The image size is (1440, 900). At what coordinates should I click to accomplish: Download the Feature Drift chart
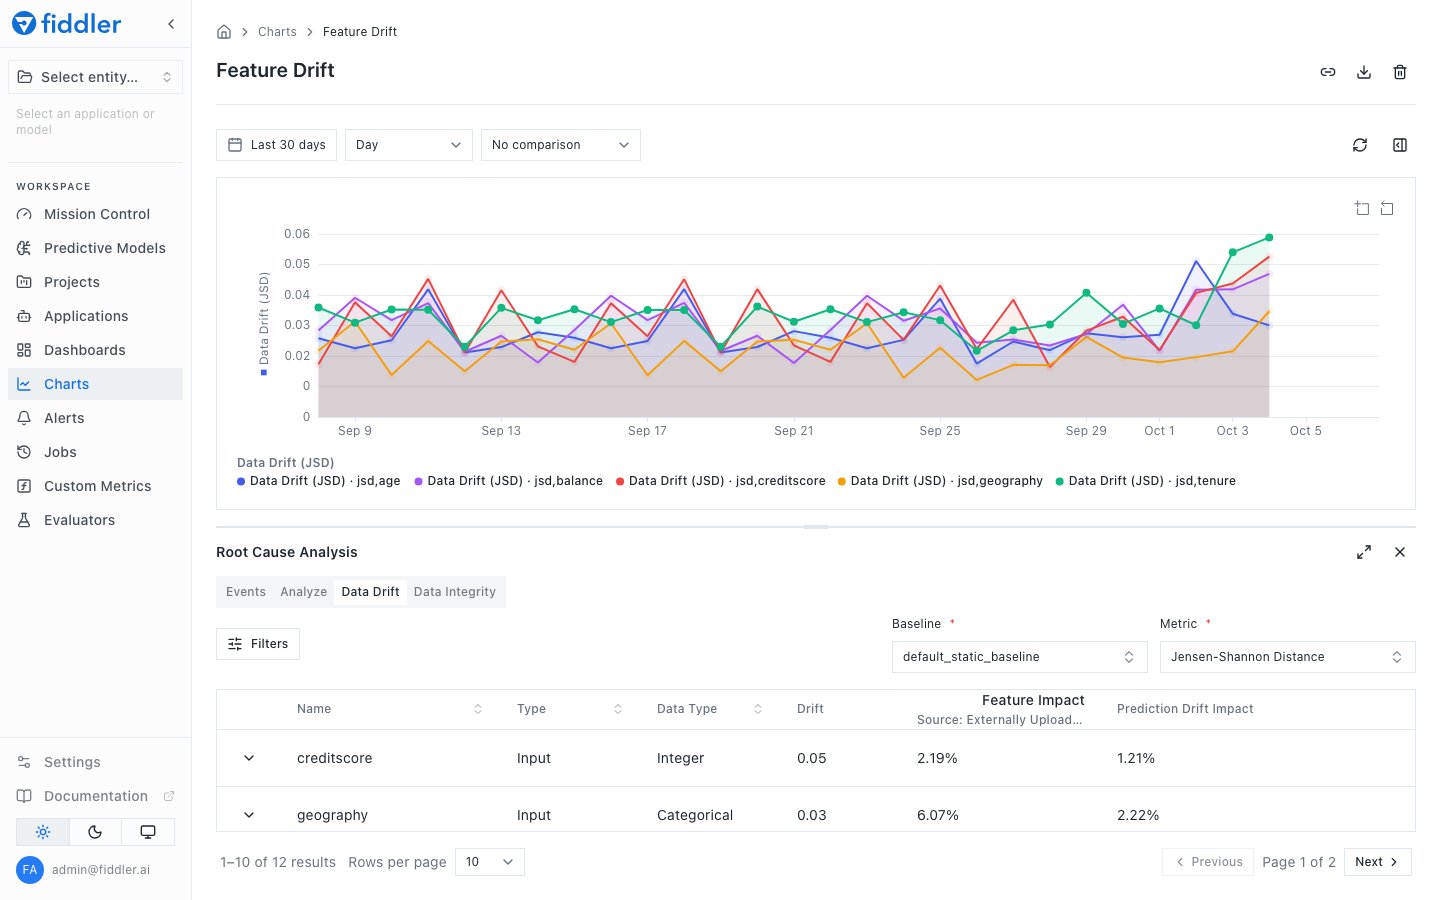[x=1364, y=72]
